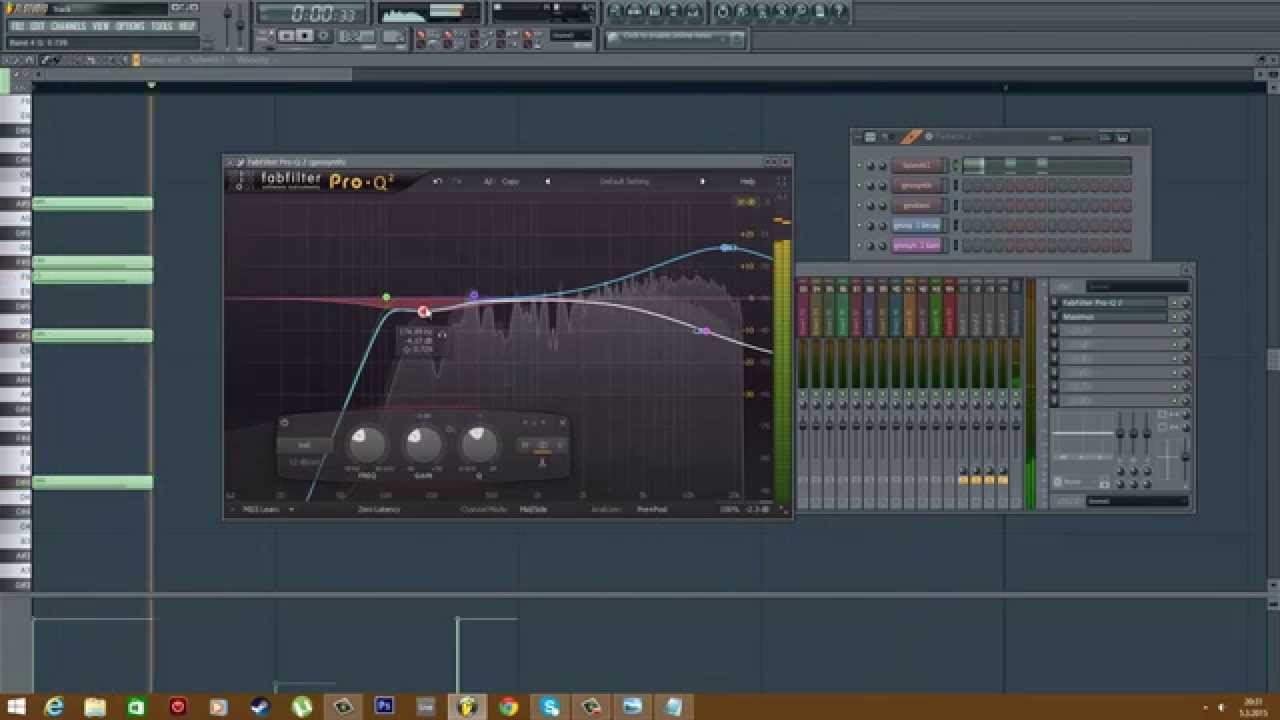The image size is (1280, 720).
Task: Delete the band via the X icon
Action: [x=563, y=421]
